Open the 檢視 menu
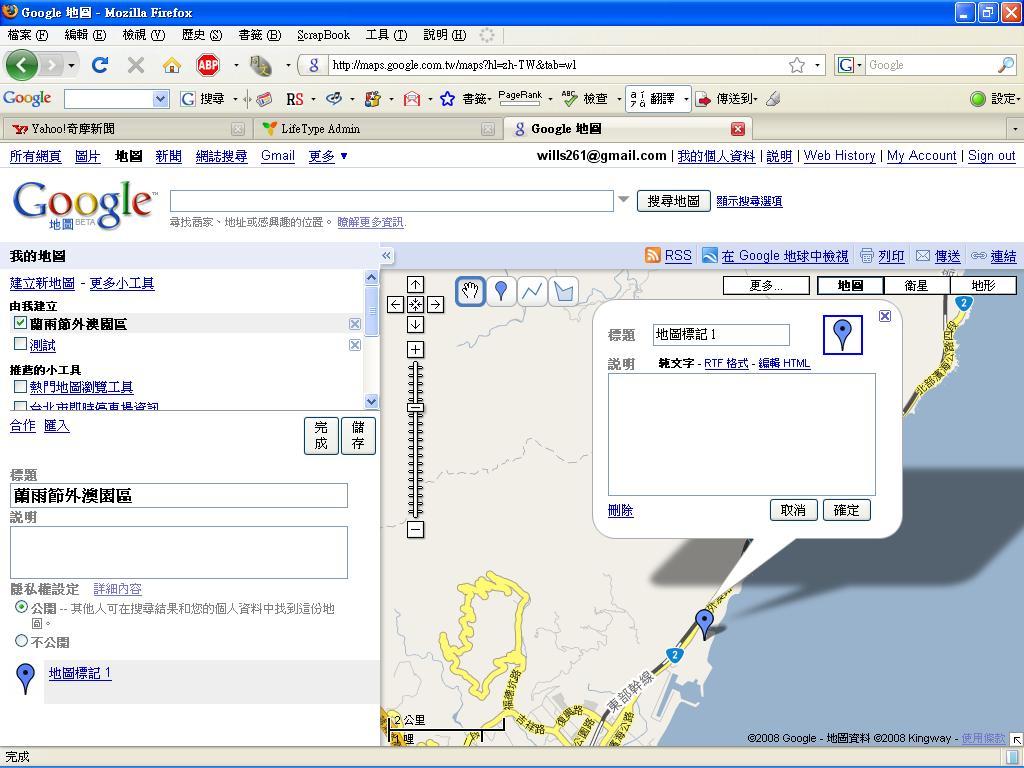This screenshot has width=1024, height=768. point(144,35)
